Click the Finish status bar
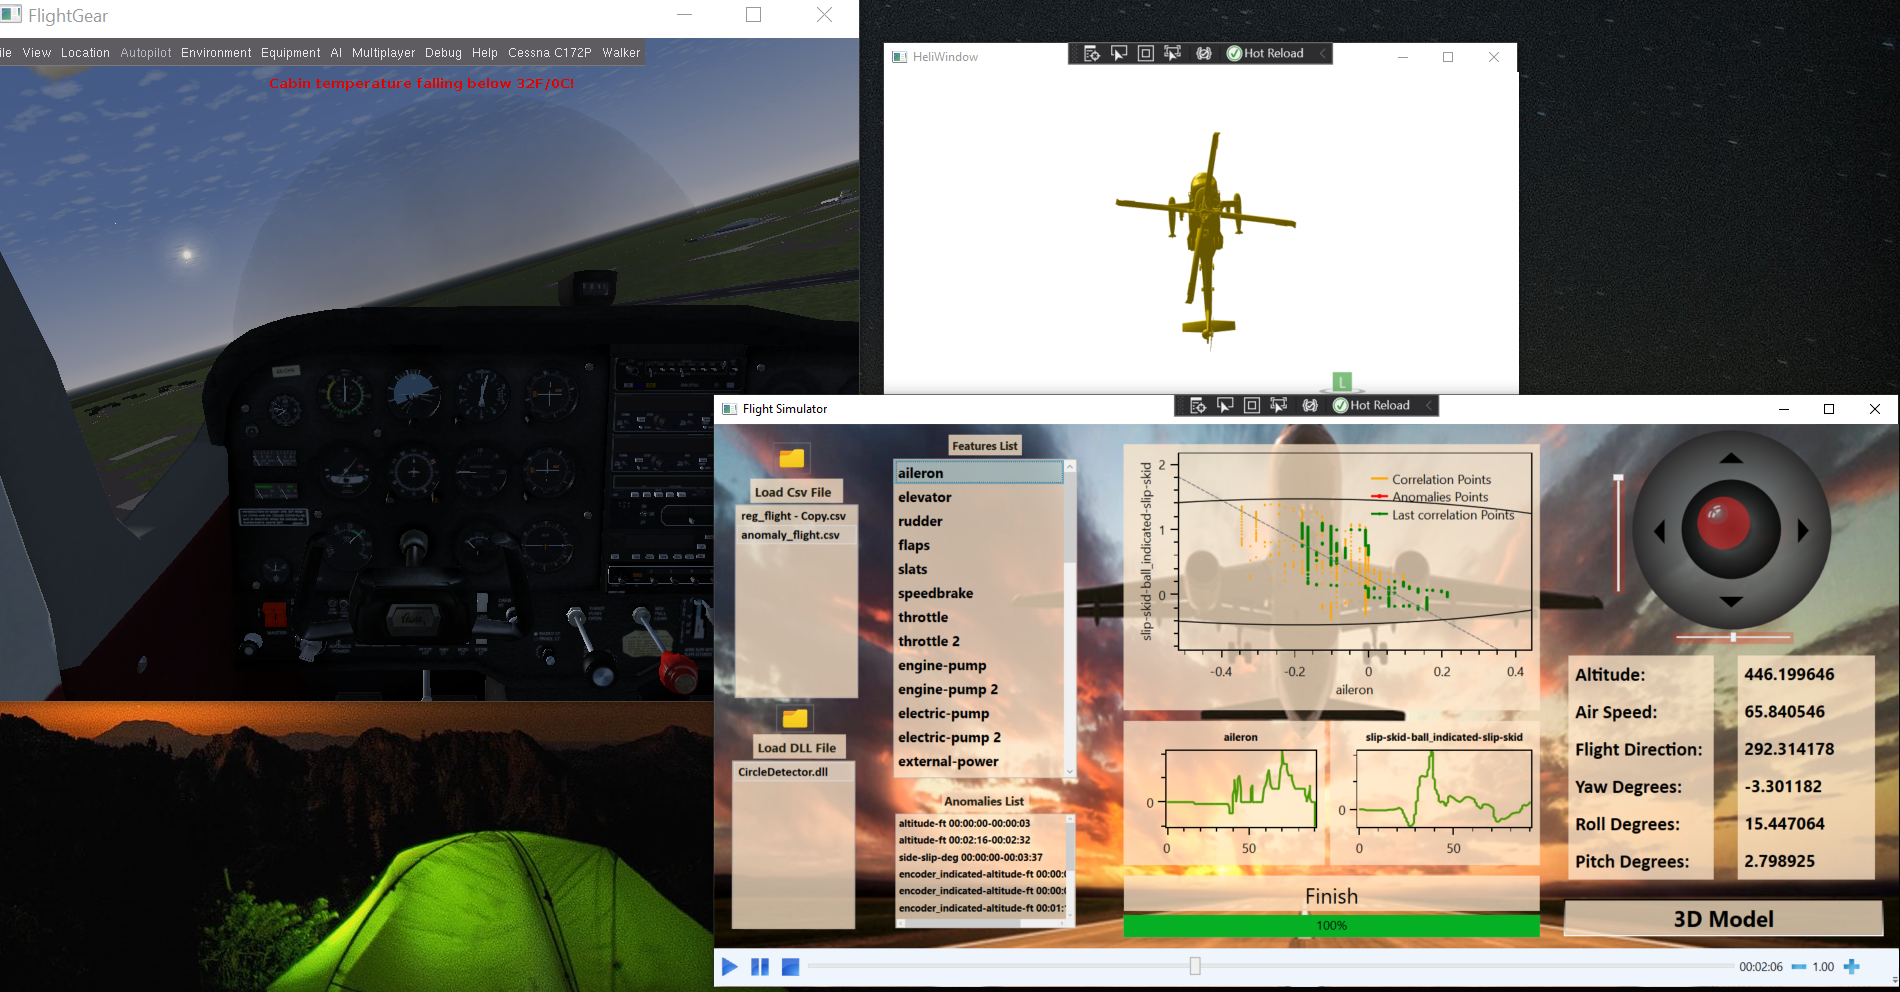 [1331, 896]
